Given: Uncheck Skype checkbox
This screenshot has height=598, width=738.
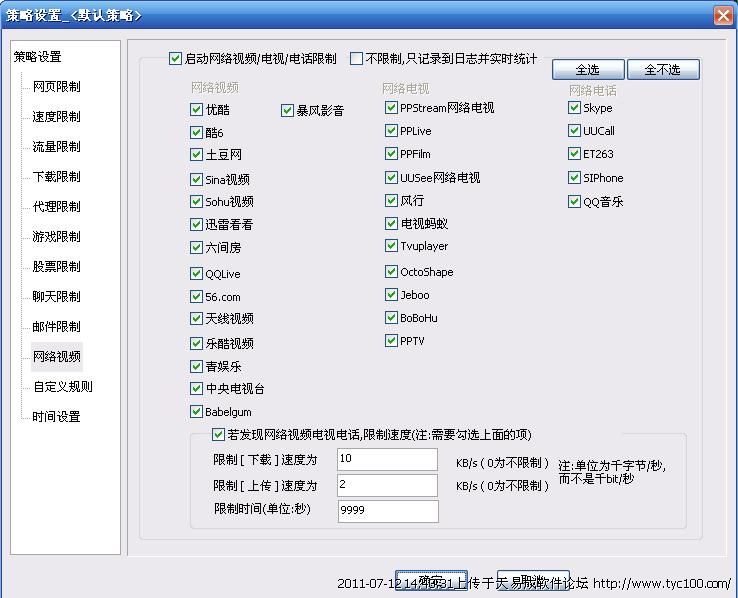Looking at the screenshot, I should 574,108.
